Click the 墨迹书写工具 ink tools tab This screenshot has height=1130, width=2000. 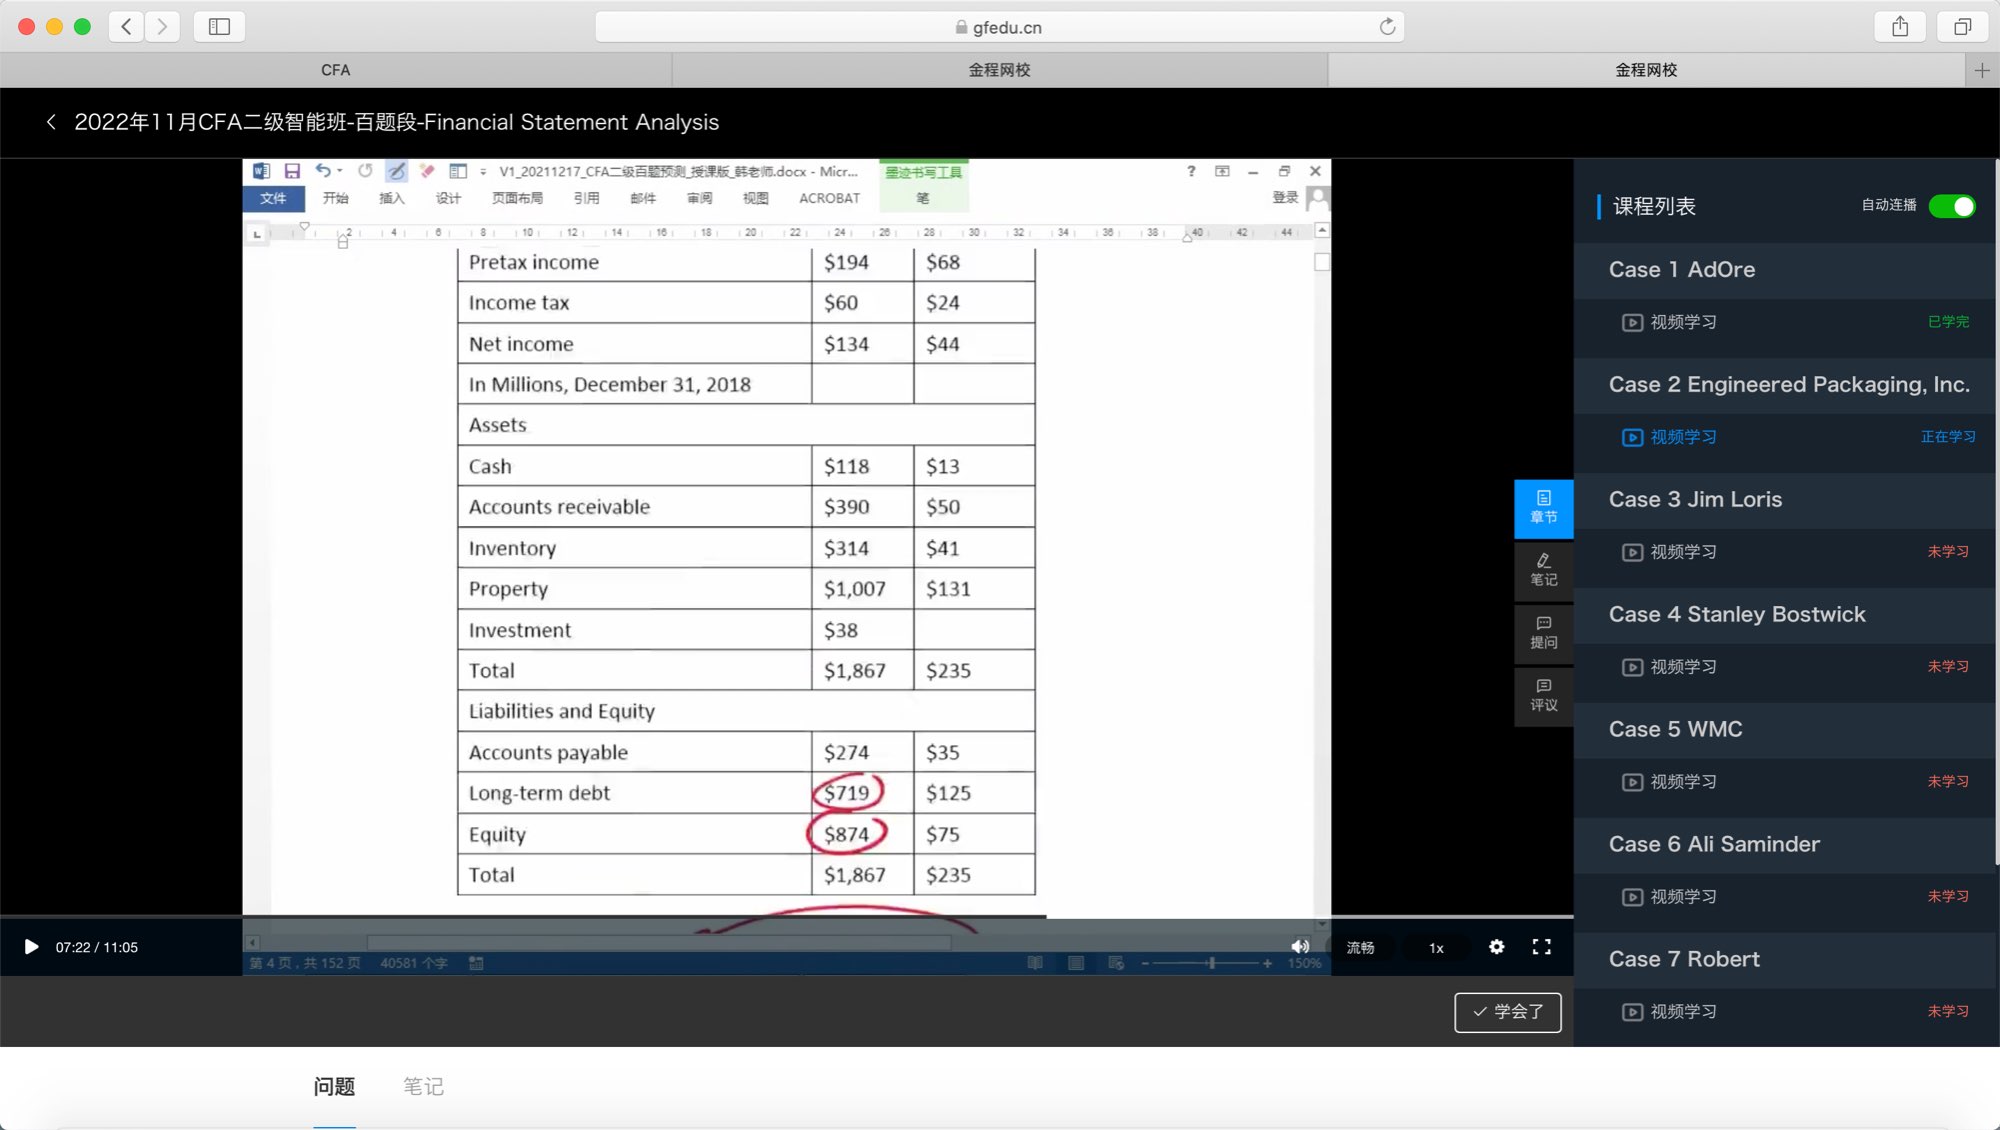(x=923, y=172)
